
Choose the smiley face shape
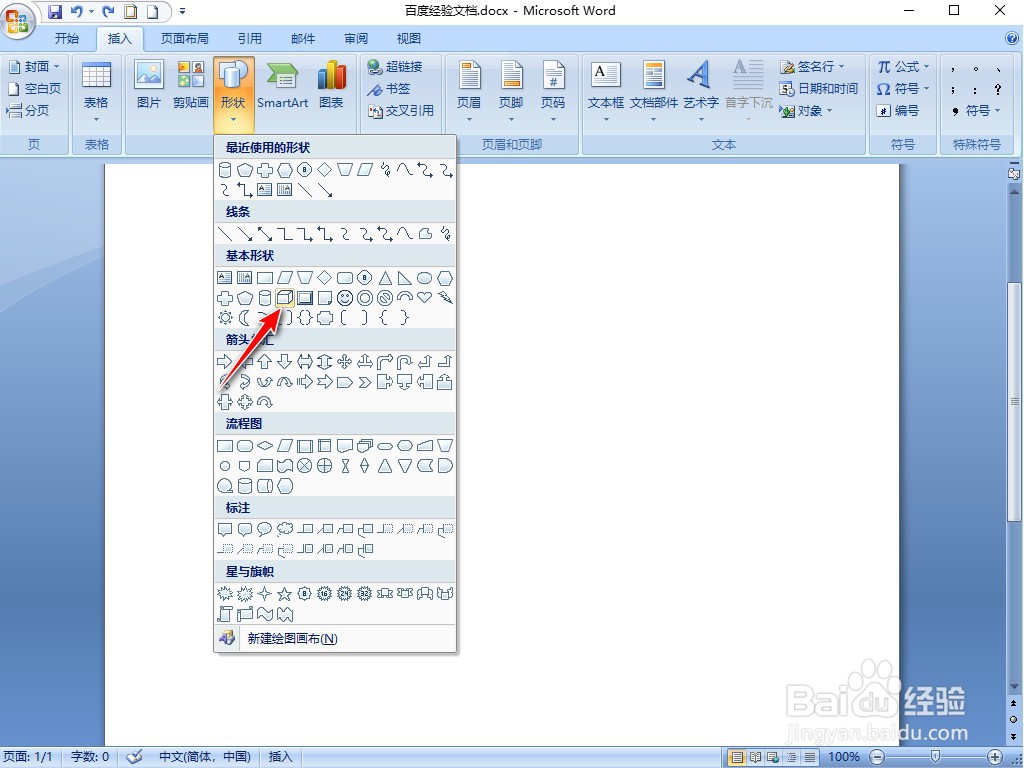[345, 298]
